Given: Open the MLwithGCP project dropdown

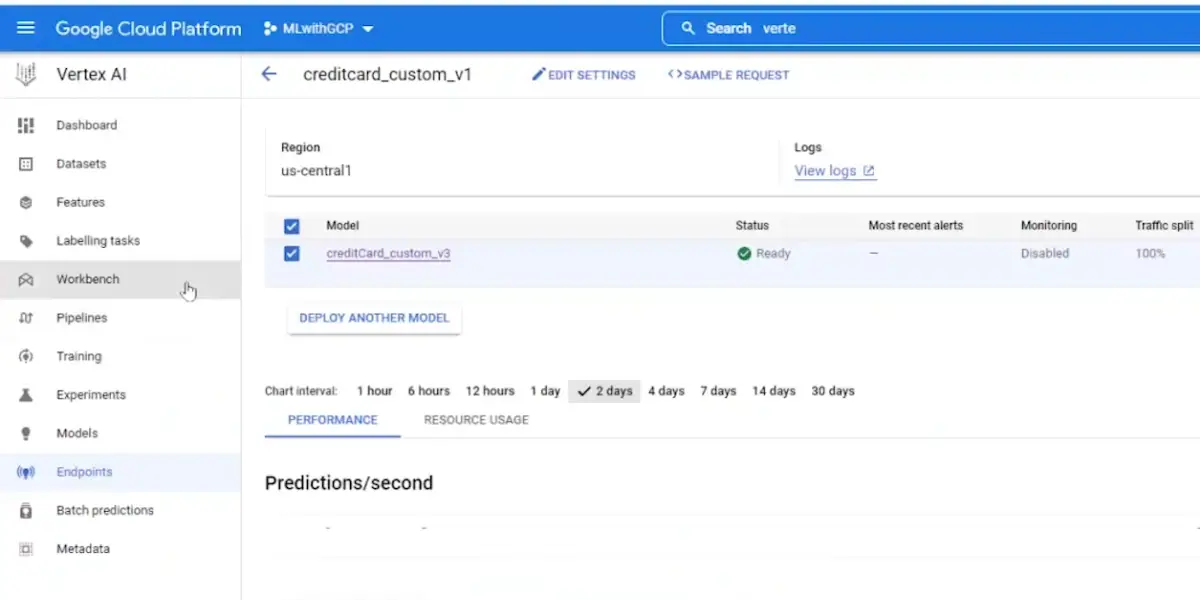Looking at the screenshot, I should 319,29.
